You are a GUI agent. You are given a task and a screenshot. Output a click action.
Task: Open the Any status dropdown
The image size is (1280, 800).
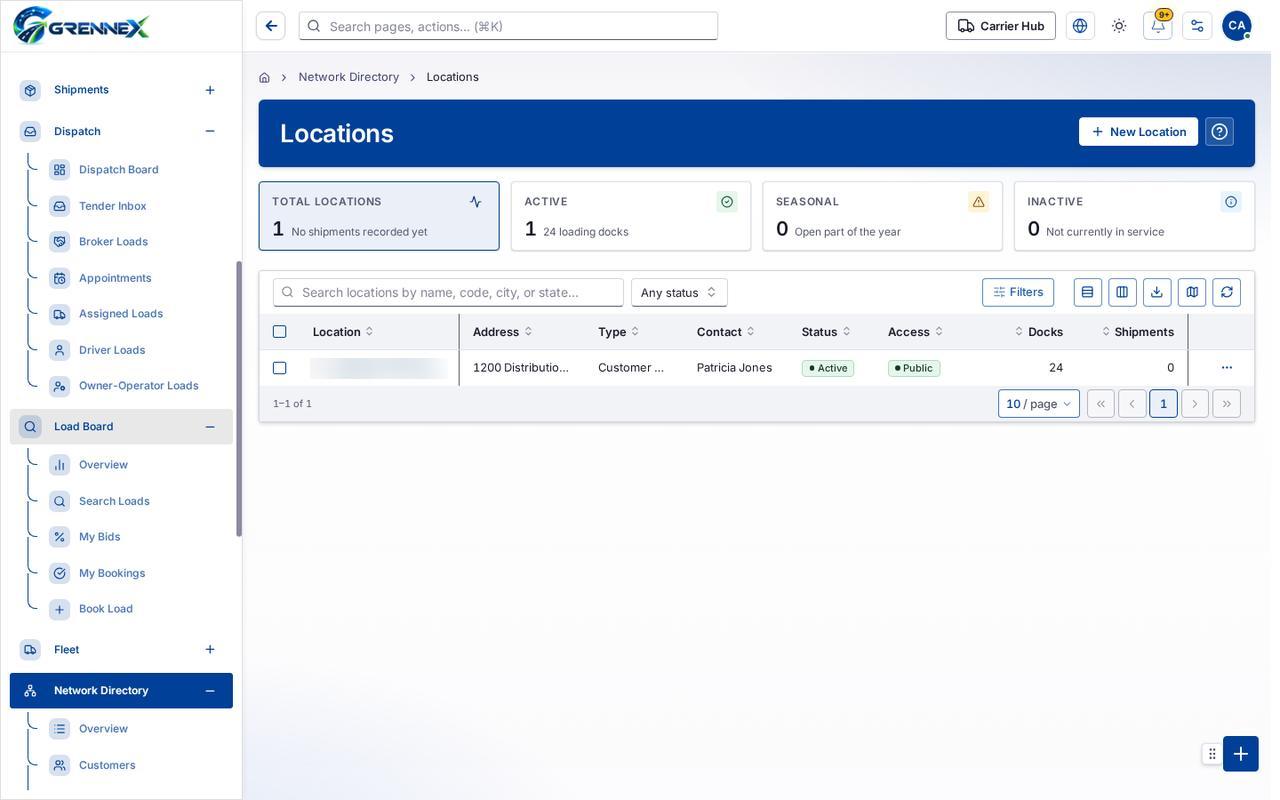pyautogui.click(x=679, y=292)
